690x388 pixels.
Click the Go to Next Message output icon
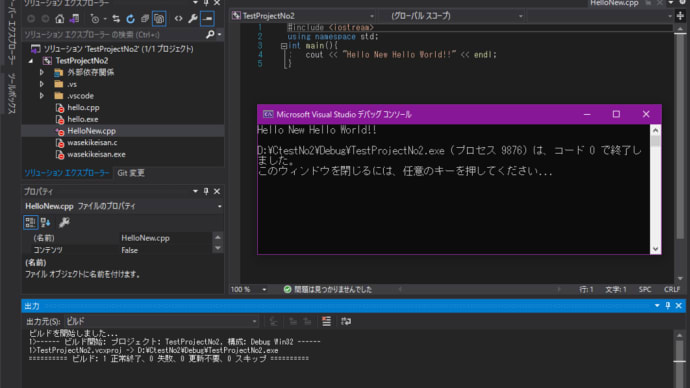308,322
